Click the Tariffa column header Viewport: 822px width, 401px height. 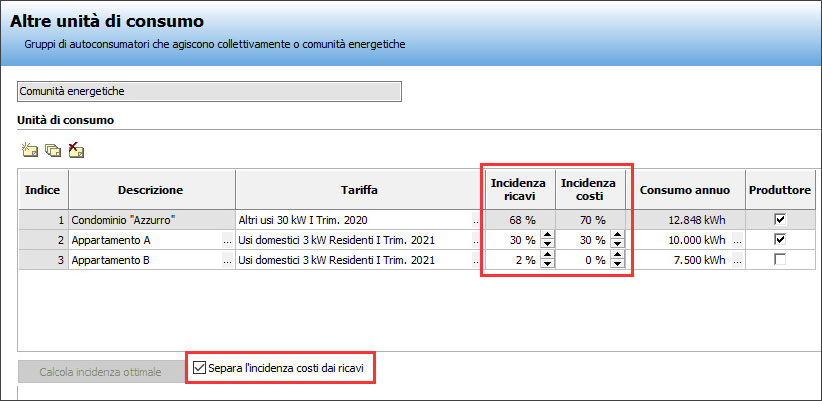coord(357,189)
